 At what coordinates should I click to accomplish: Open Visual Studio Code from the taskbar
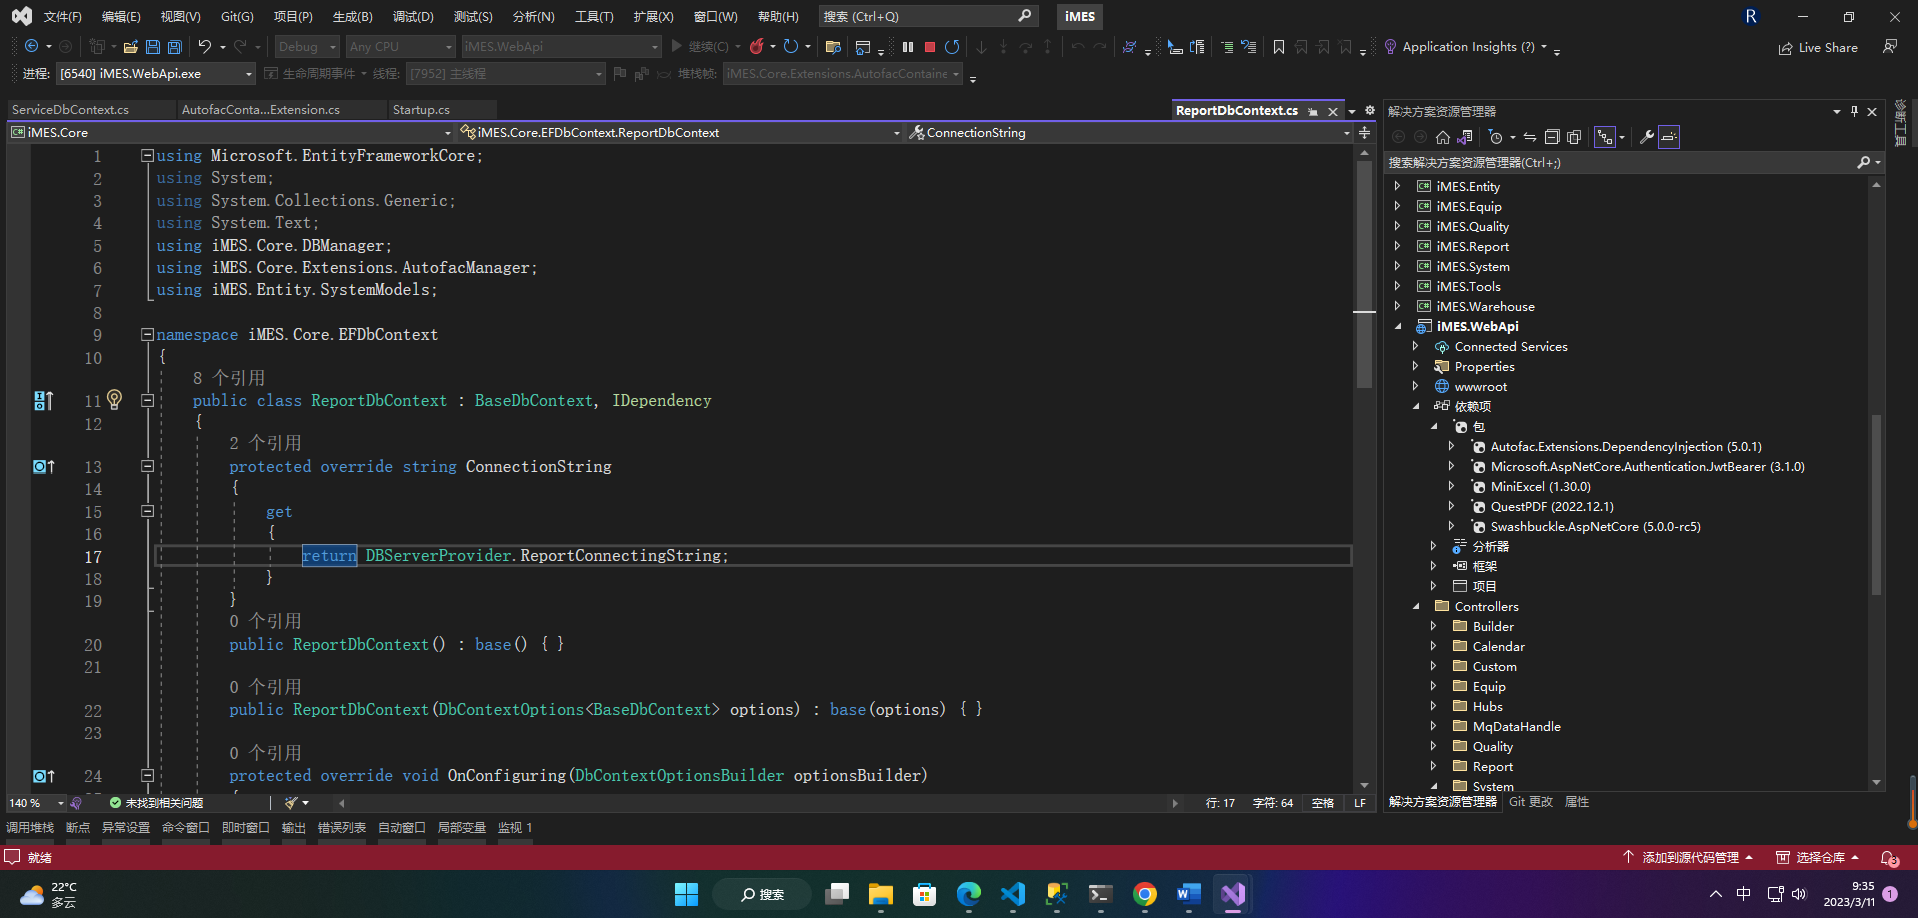point(1013,894)
